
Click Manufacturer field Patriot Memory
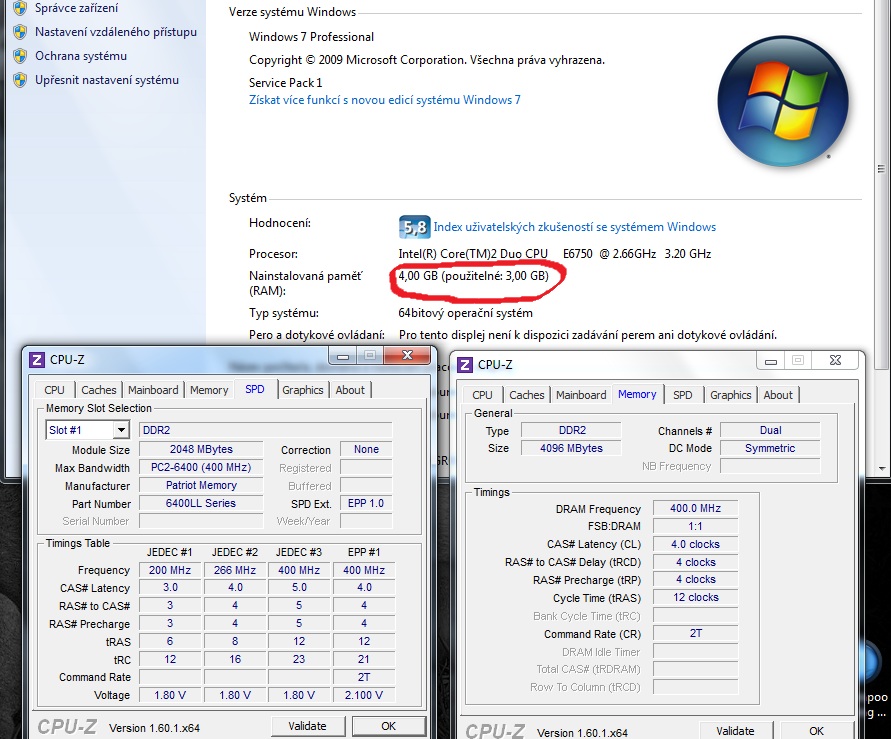(x=201, y=486)
